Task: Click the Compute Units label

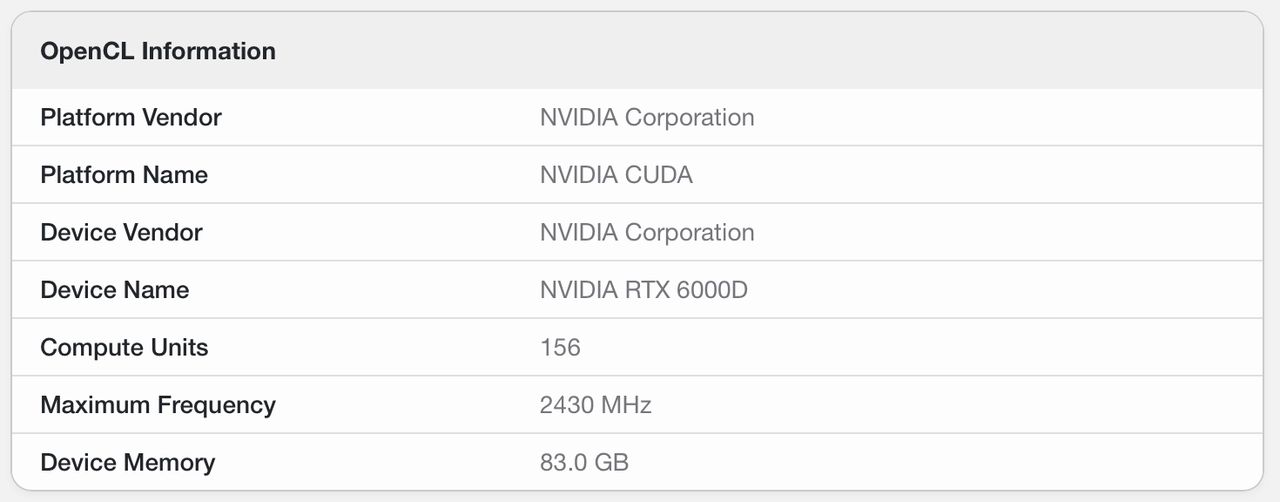Action: tap(124, 347)
